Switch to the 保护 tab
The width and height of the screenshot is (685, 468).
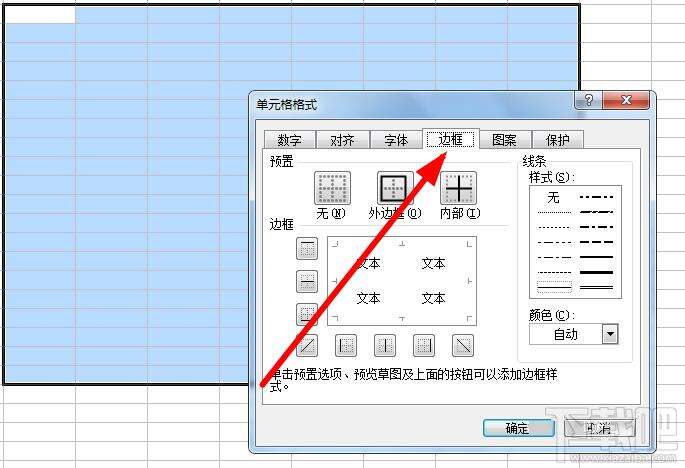[x=558, y=140]
